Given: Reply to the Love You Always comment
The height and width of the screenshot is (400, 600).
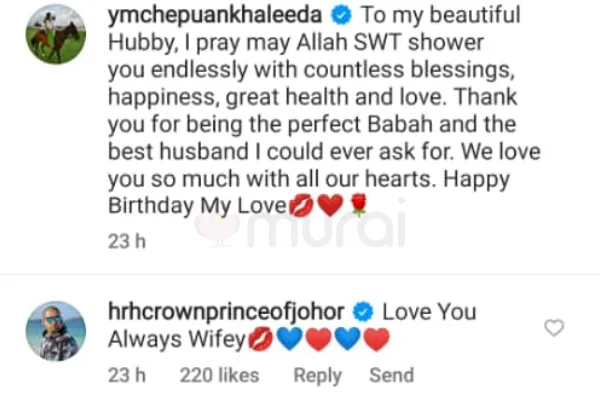Looking at the screenshot, I should [318, 376].
